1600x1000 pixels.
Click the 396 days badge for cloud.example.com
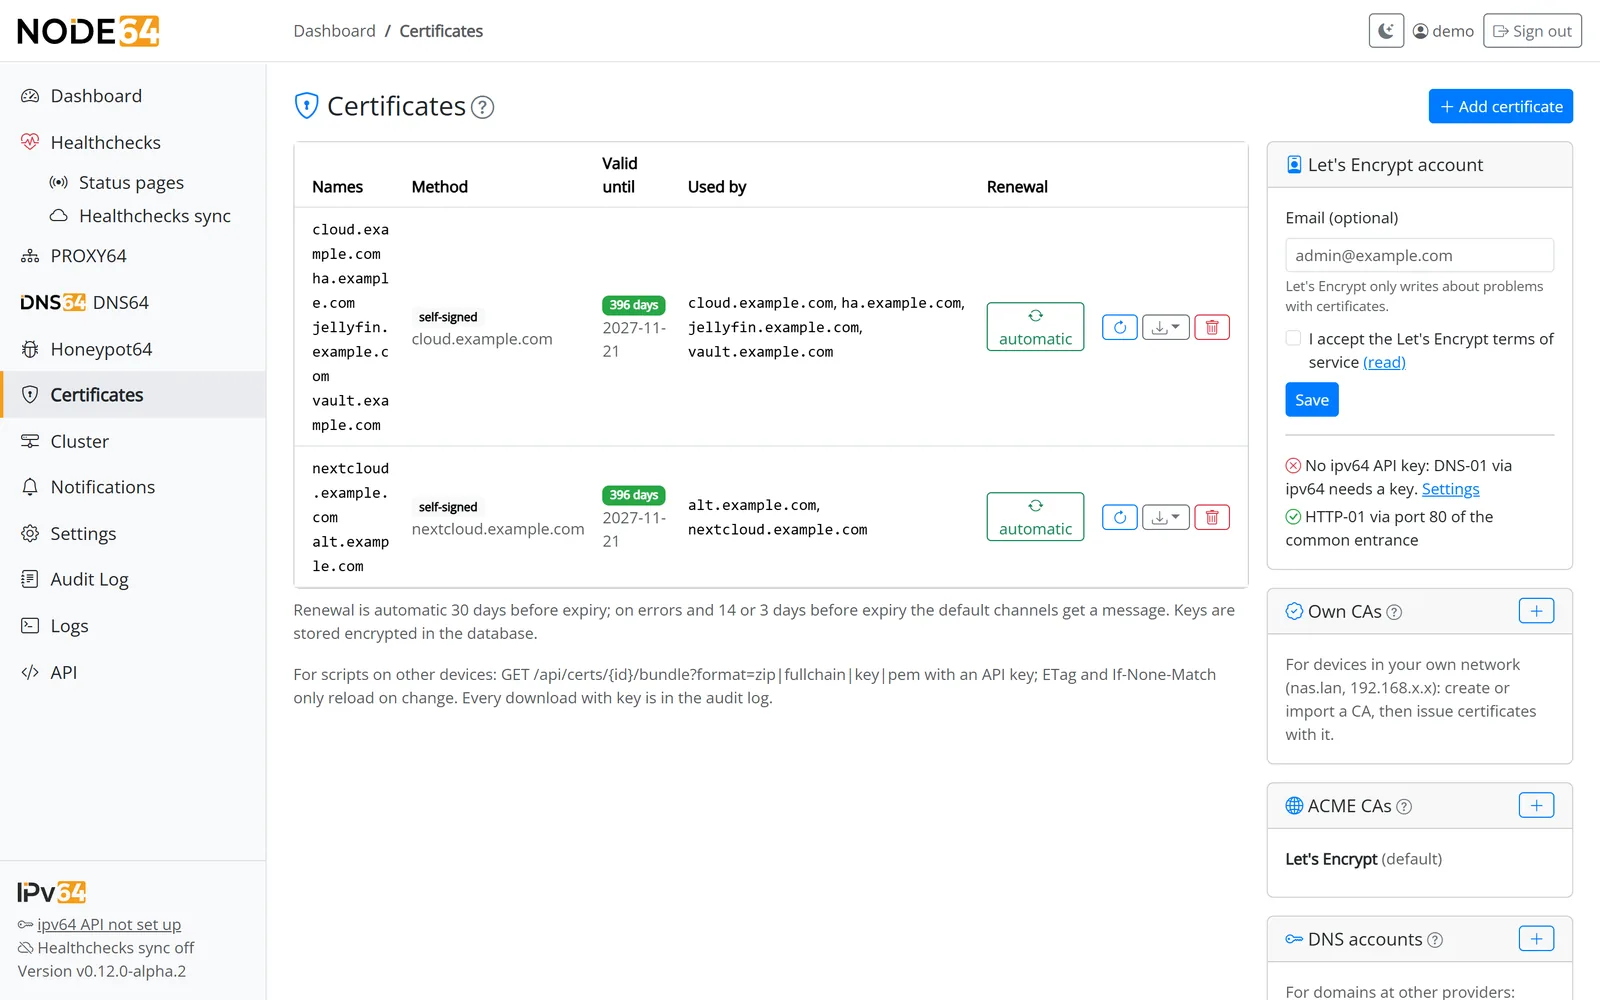(x=633, y=305)
